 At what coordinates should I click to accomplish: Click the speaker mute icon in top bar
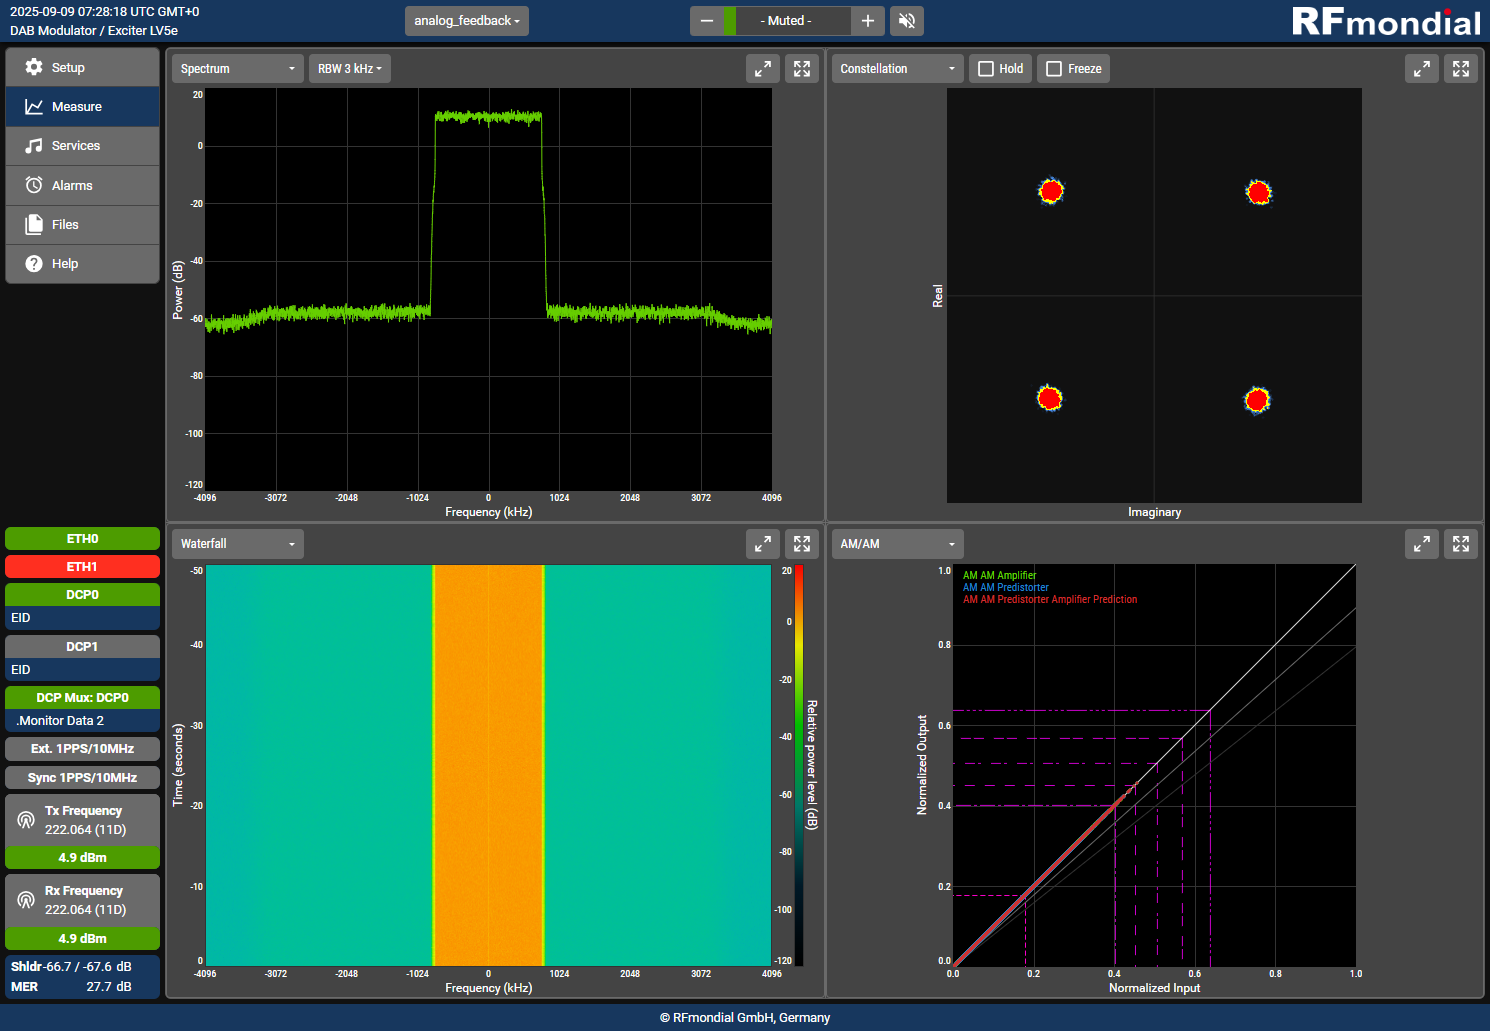pos(907,21)
